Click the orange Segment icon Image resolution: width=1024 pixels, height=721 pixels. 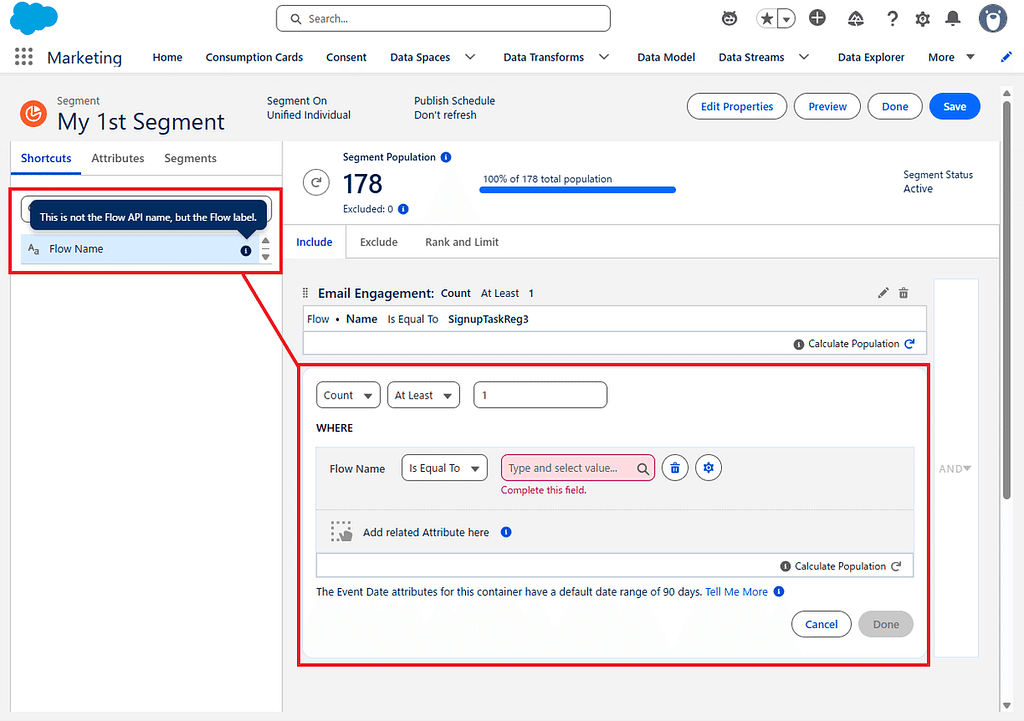pos(33,114)
